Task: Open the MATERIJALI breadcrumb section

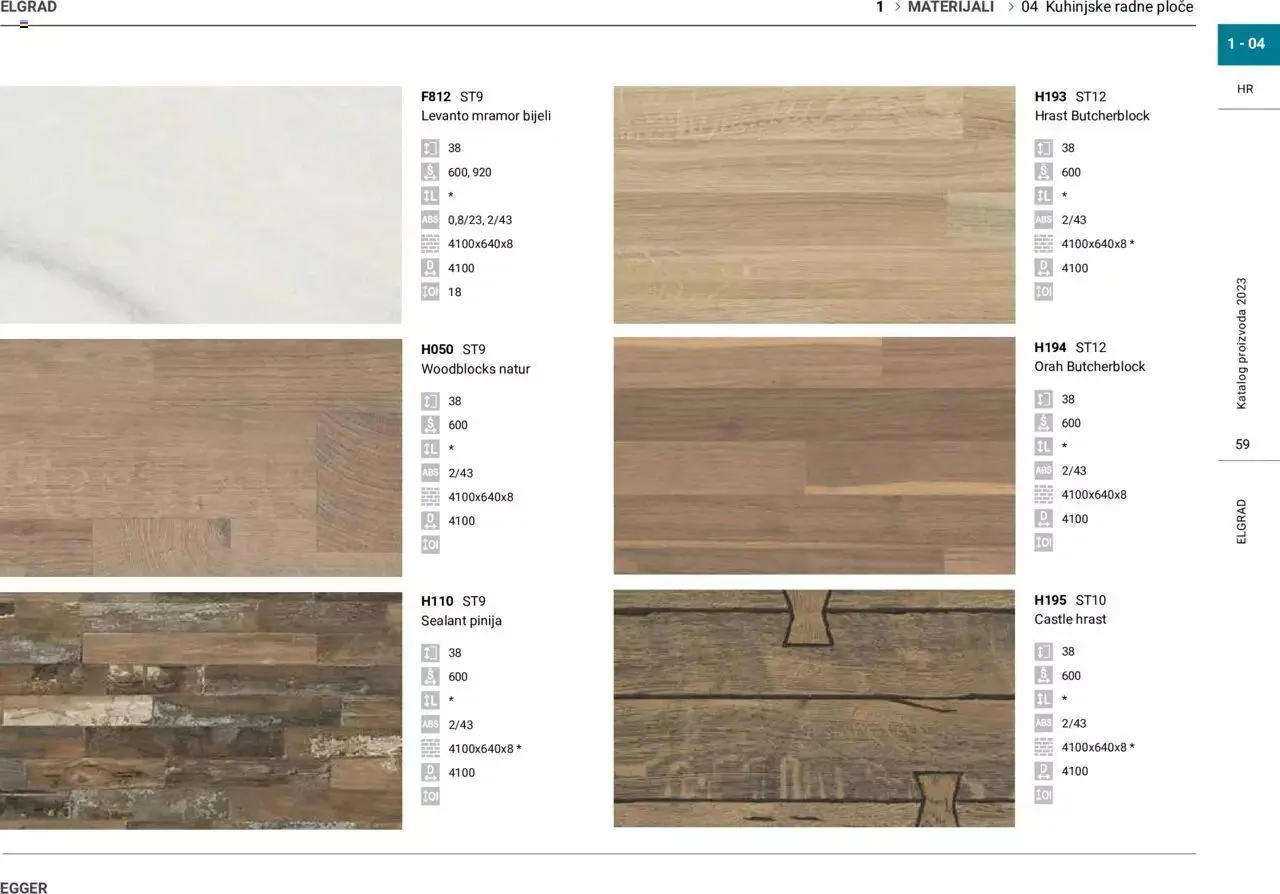Action: pos(950,7)
